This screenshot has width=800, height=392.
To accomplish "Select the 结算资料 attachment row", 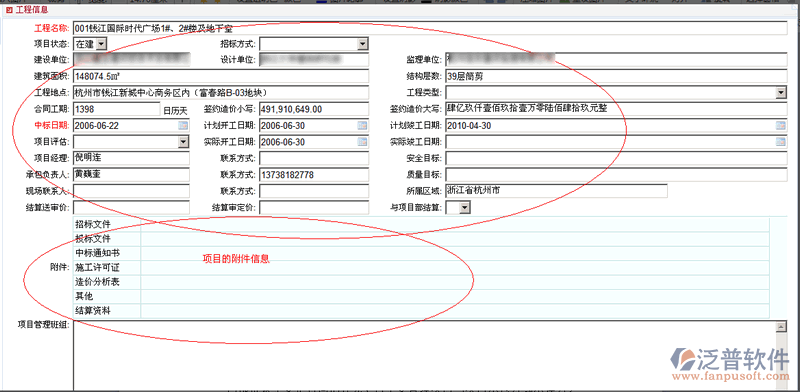I will click(421, 310).
